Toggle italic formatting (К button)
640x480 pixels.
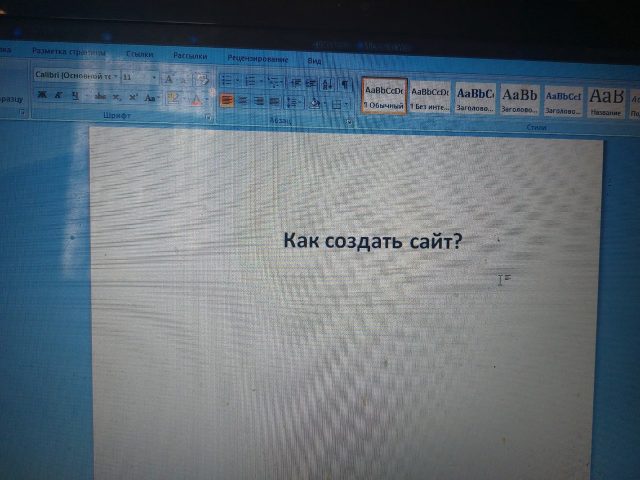coord(58,96)
